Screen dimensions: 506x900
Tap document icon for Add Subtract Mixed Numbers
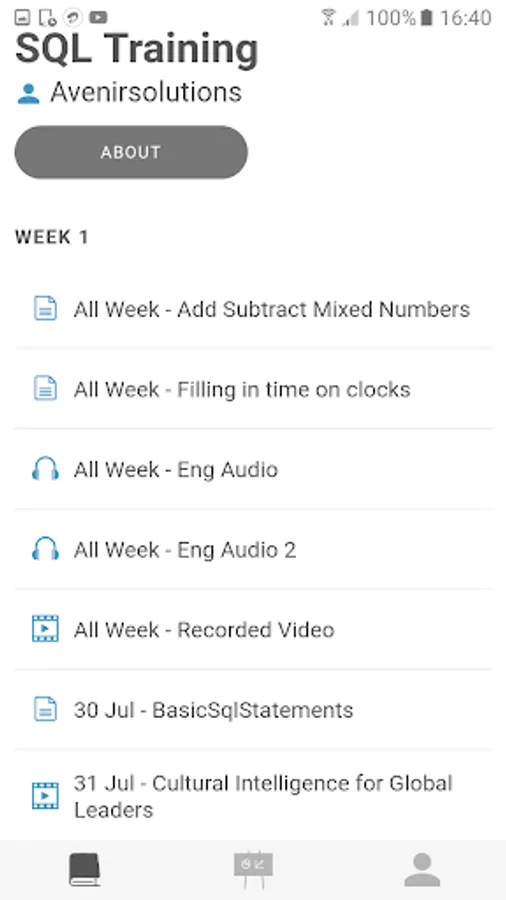45,309
